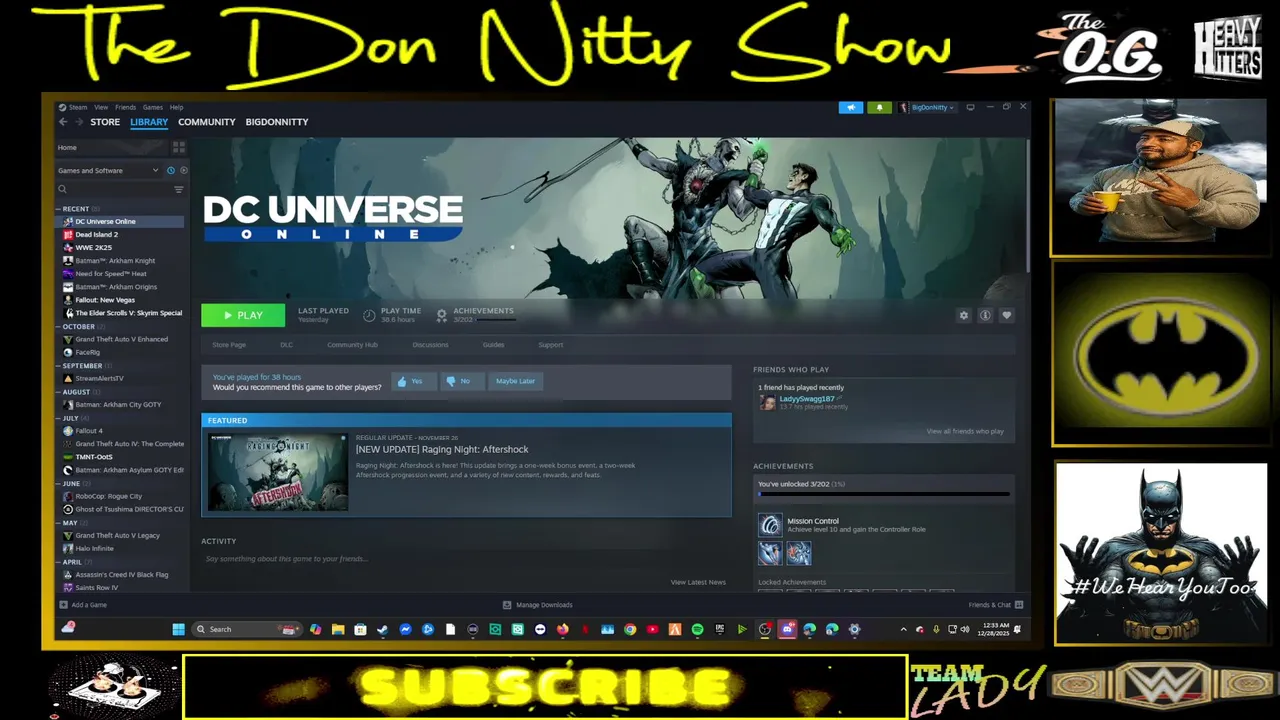This screenshot has height=720, width=1280.
Task: Open Raging Night Aftershock thumbnail
Action: 278,472
